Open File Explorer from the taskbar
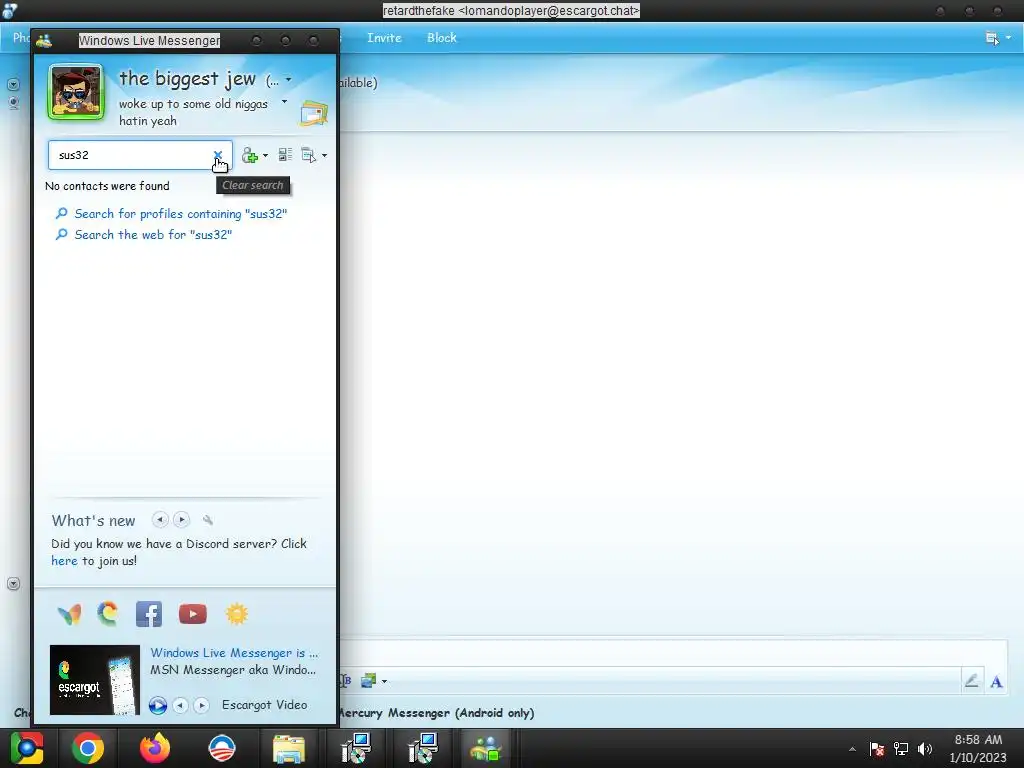Image resolution: width=1024 pixels, height=768 pixels. pyautogui.click(x=289, y=749)
